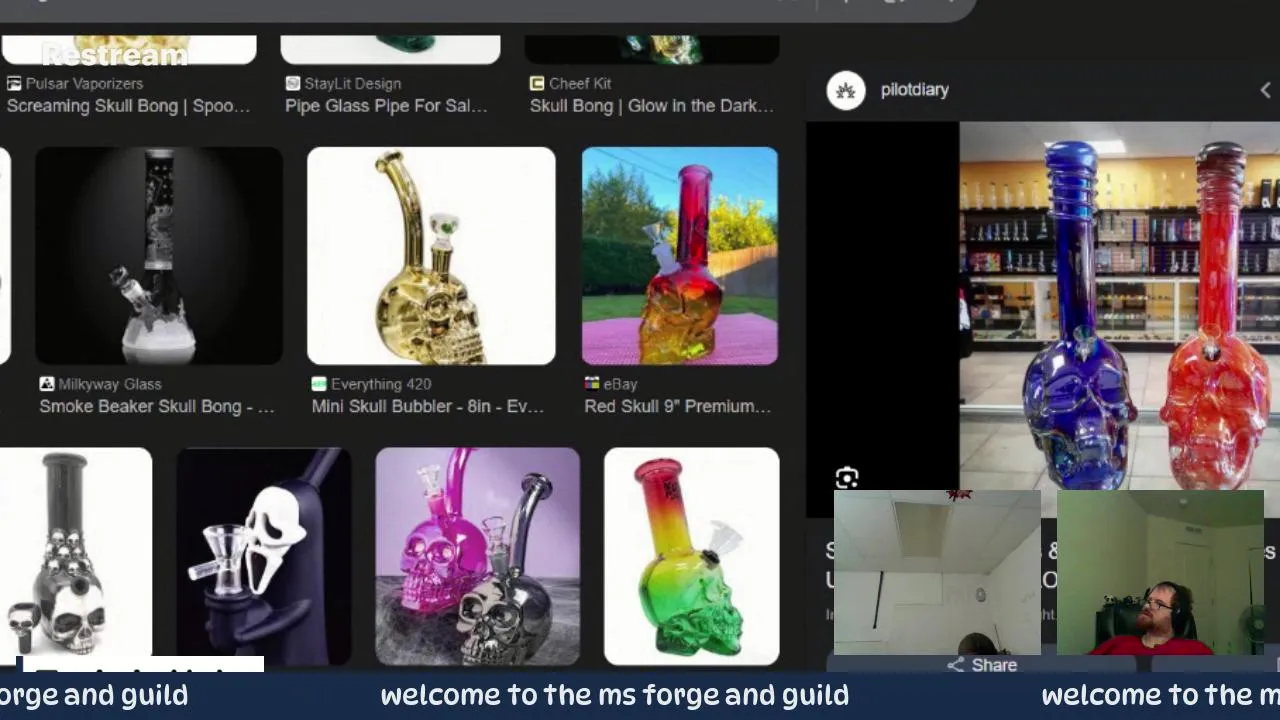Collapse the preview panel with back chevron
Screen dimensions: 1280x720
tap(1265, 90)
